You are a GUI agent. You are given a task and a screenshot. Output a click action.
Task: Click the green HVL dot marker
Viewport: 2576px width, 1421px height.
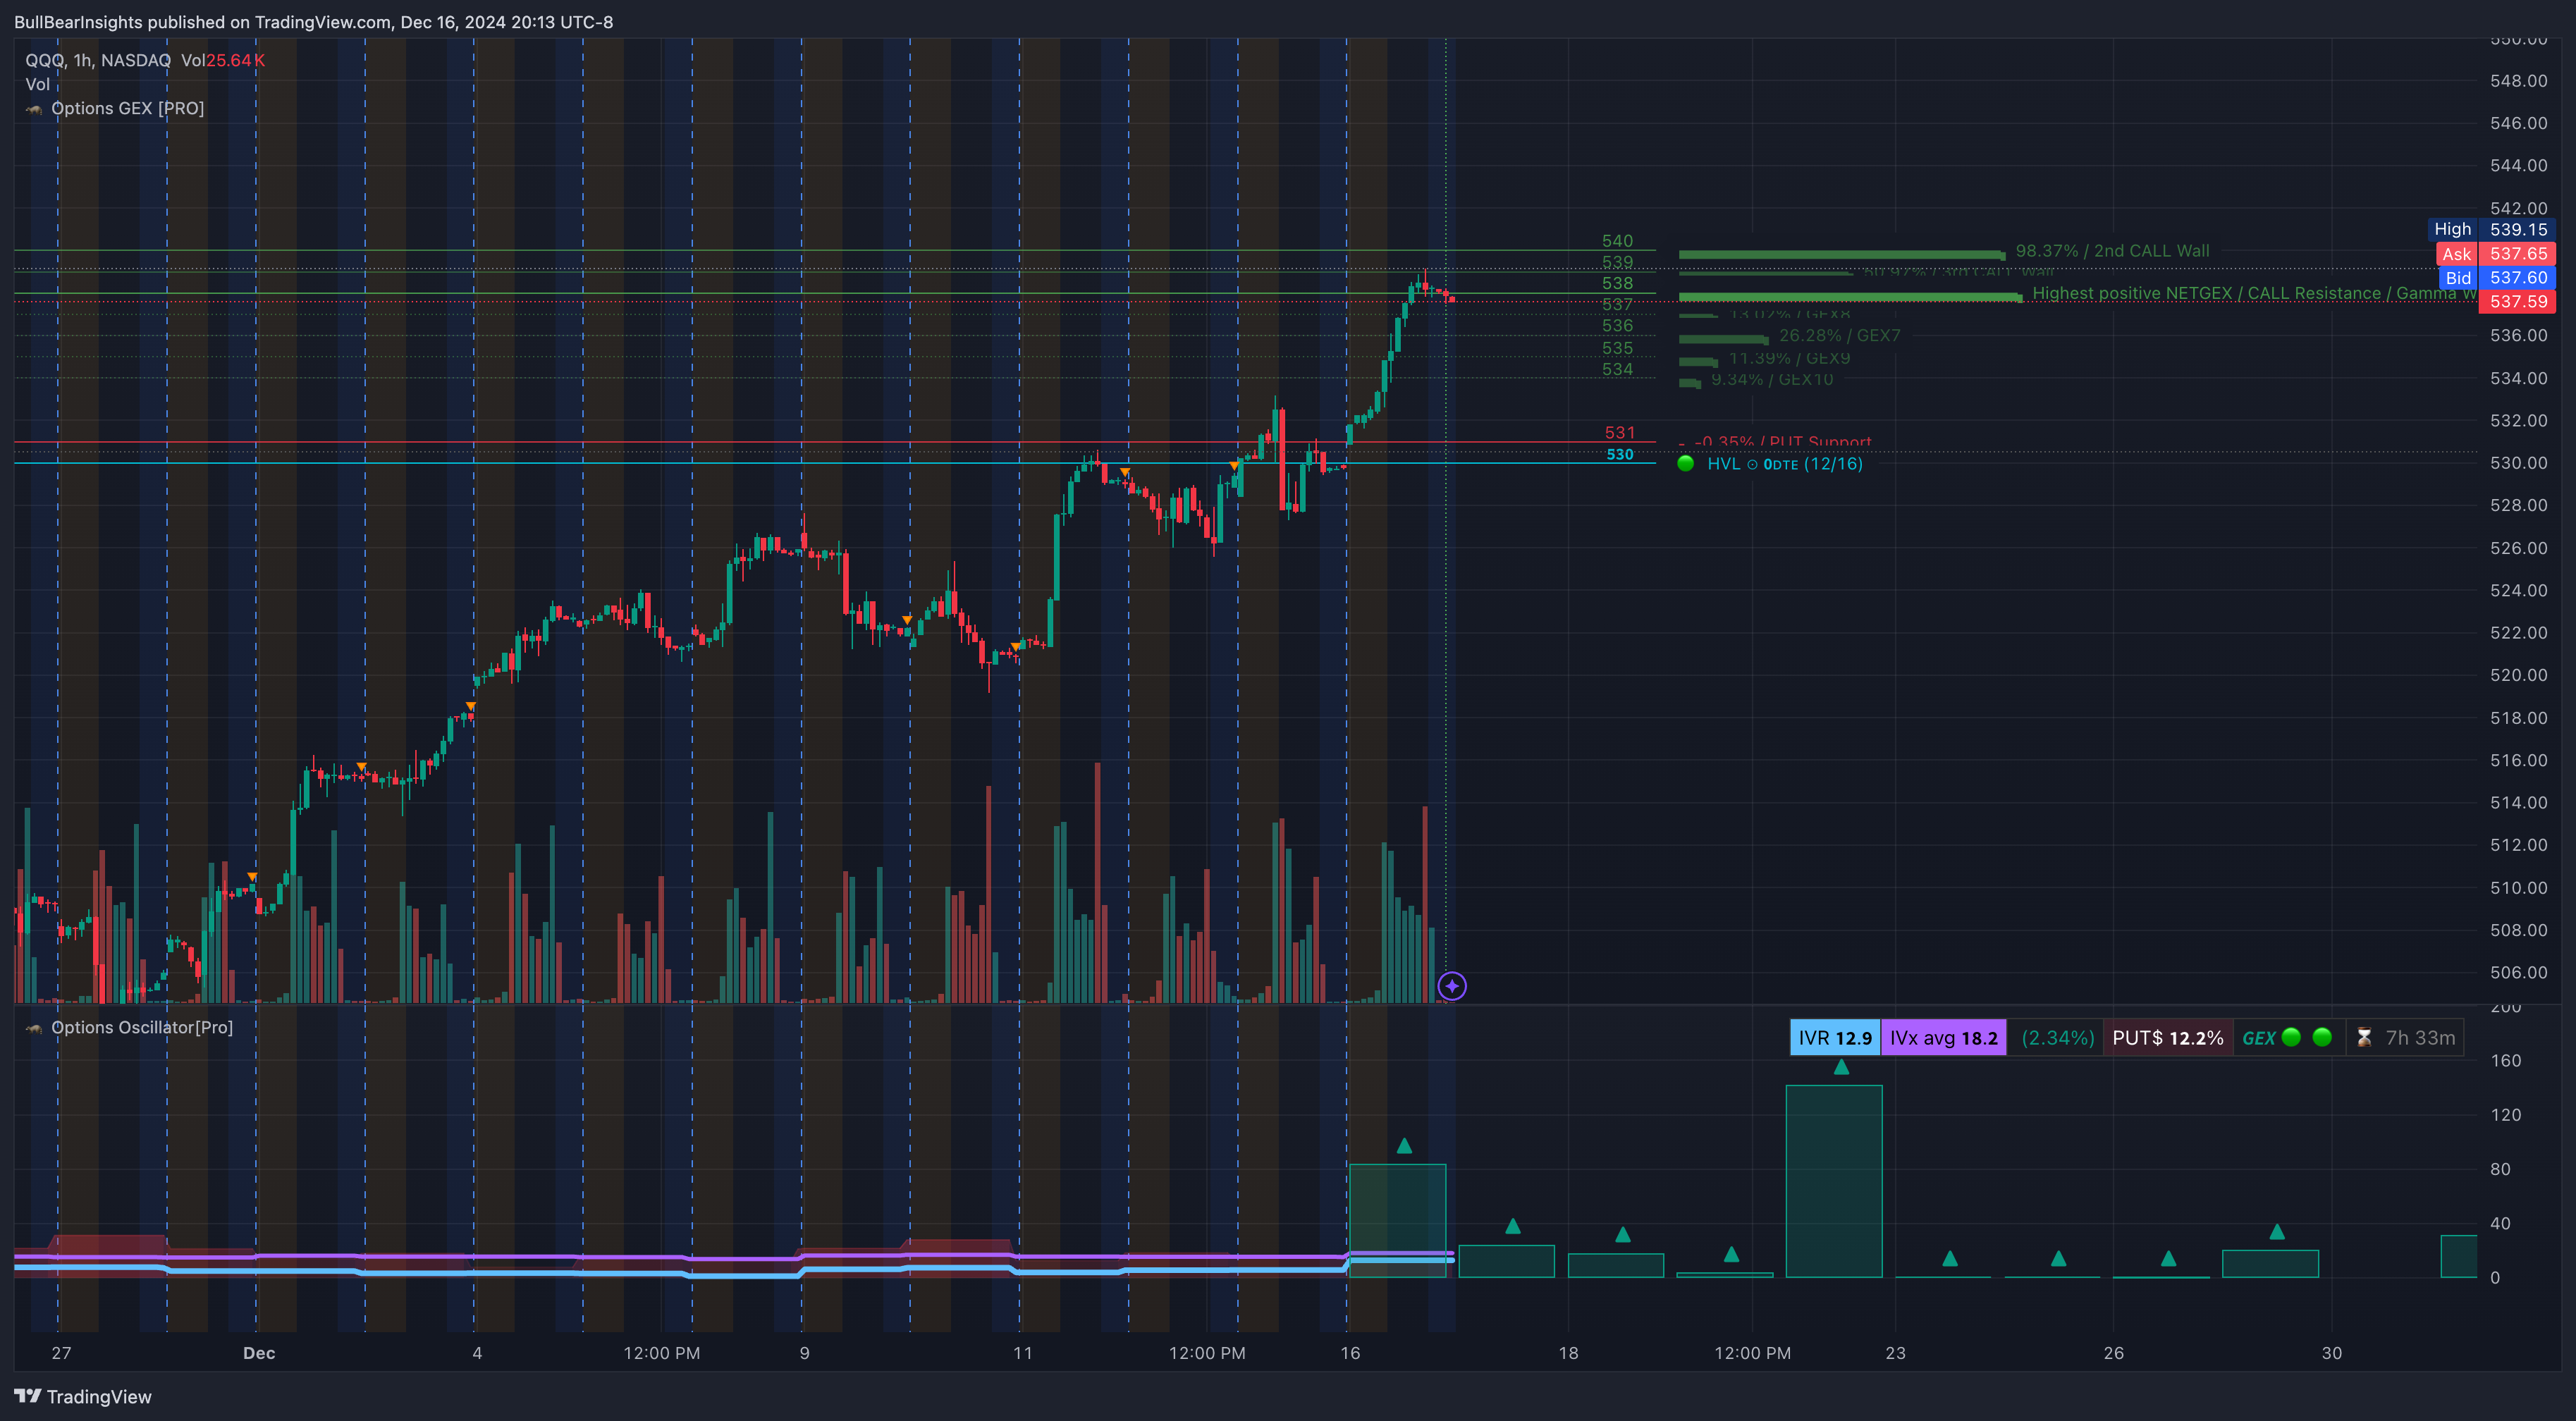point(1685,463)
